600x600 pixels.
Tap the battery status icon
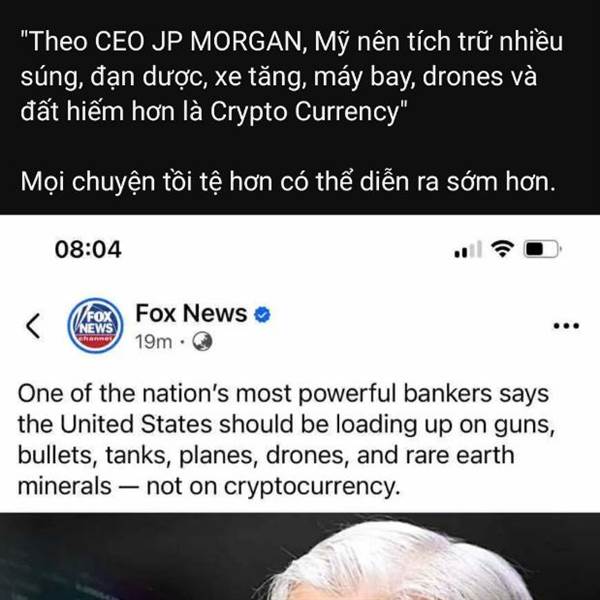click(x=542, y=249)
